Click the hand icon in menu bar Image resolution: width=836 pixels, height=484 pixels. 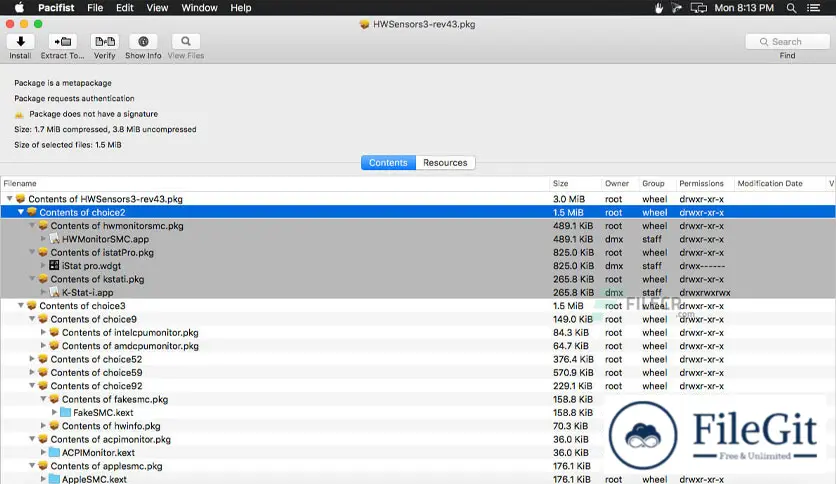659,8
